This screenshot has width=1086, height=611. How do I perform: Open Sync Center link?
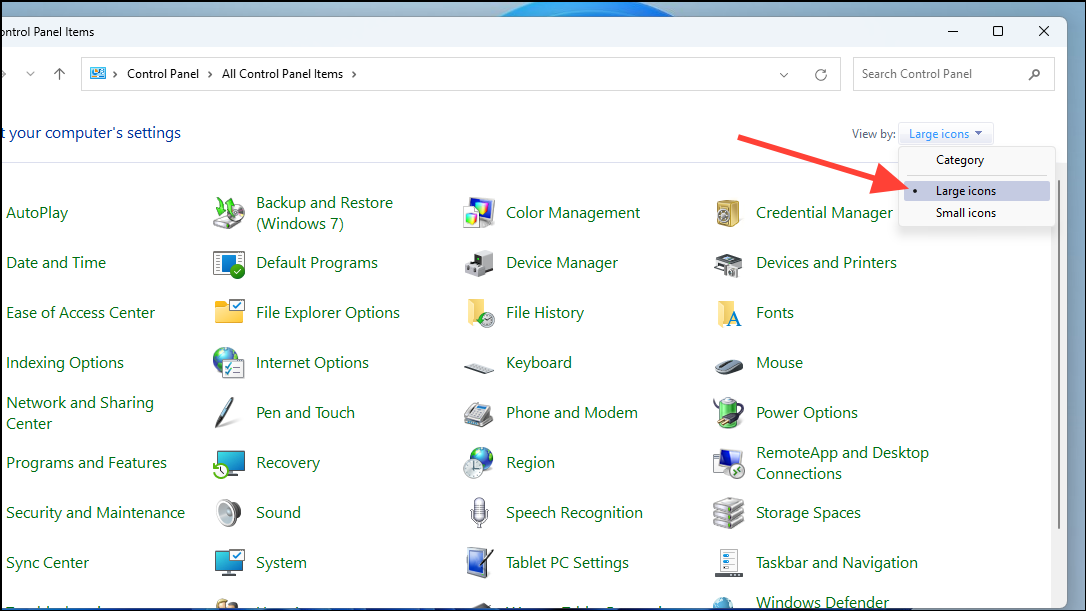[x=47, y=563]
